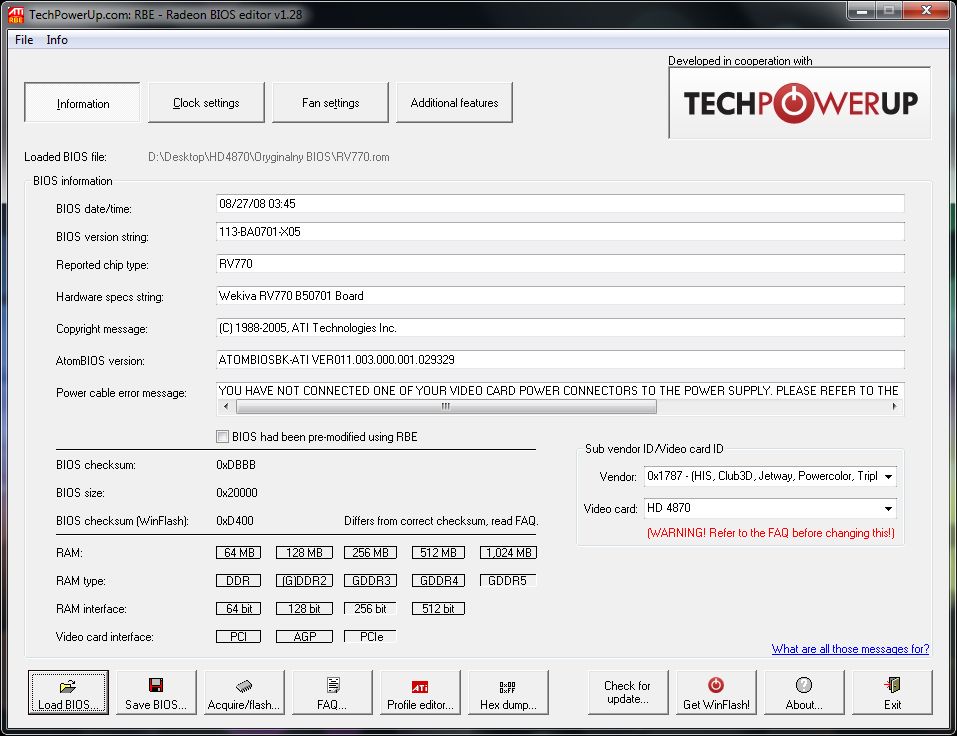Open 'What are all those messages for?' link

850,649
